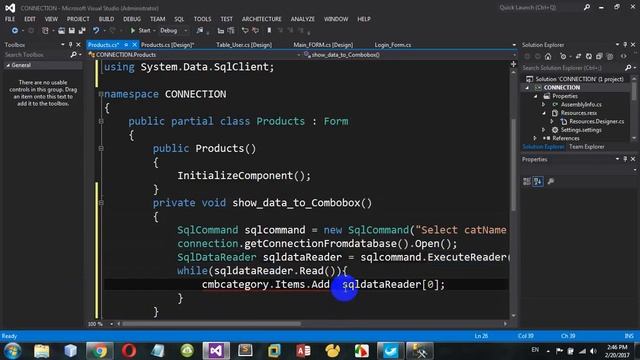Click the Undo toolbar icon

coord(96,31)
